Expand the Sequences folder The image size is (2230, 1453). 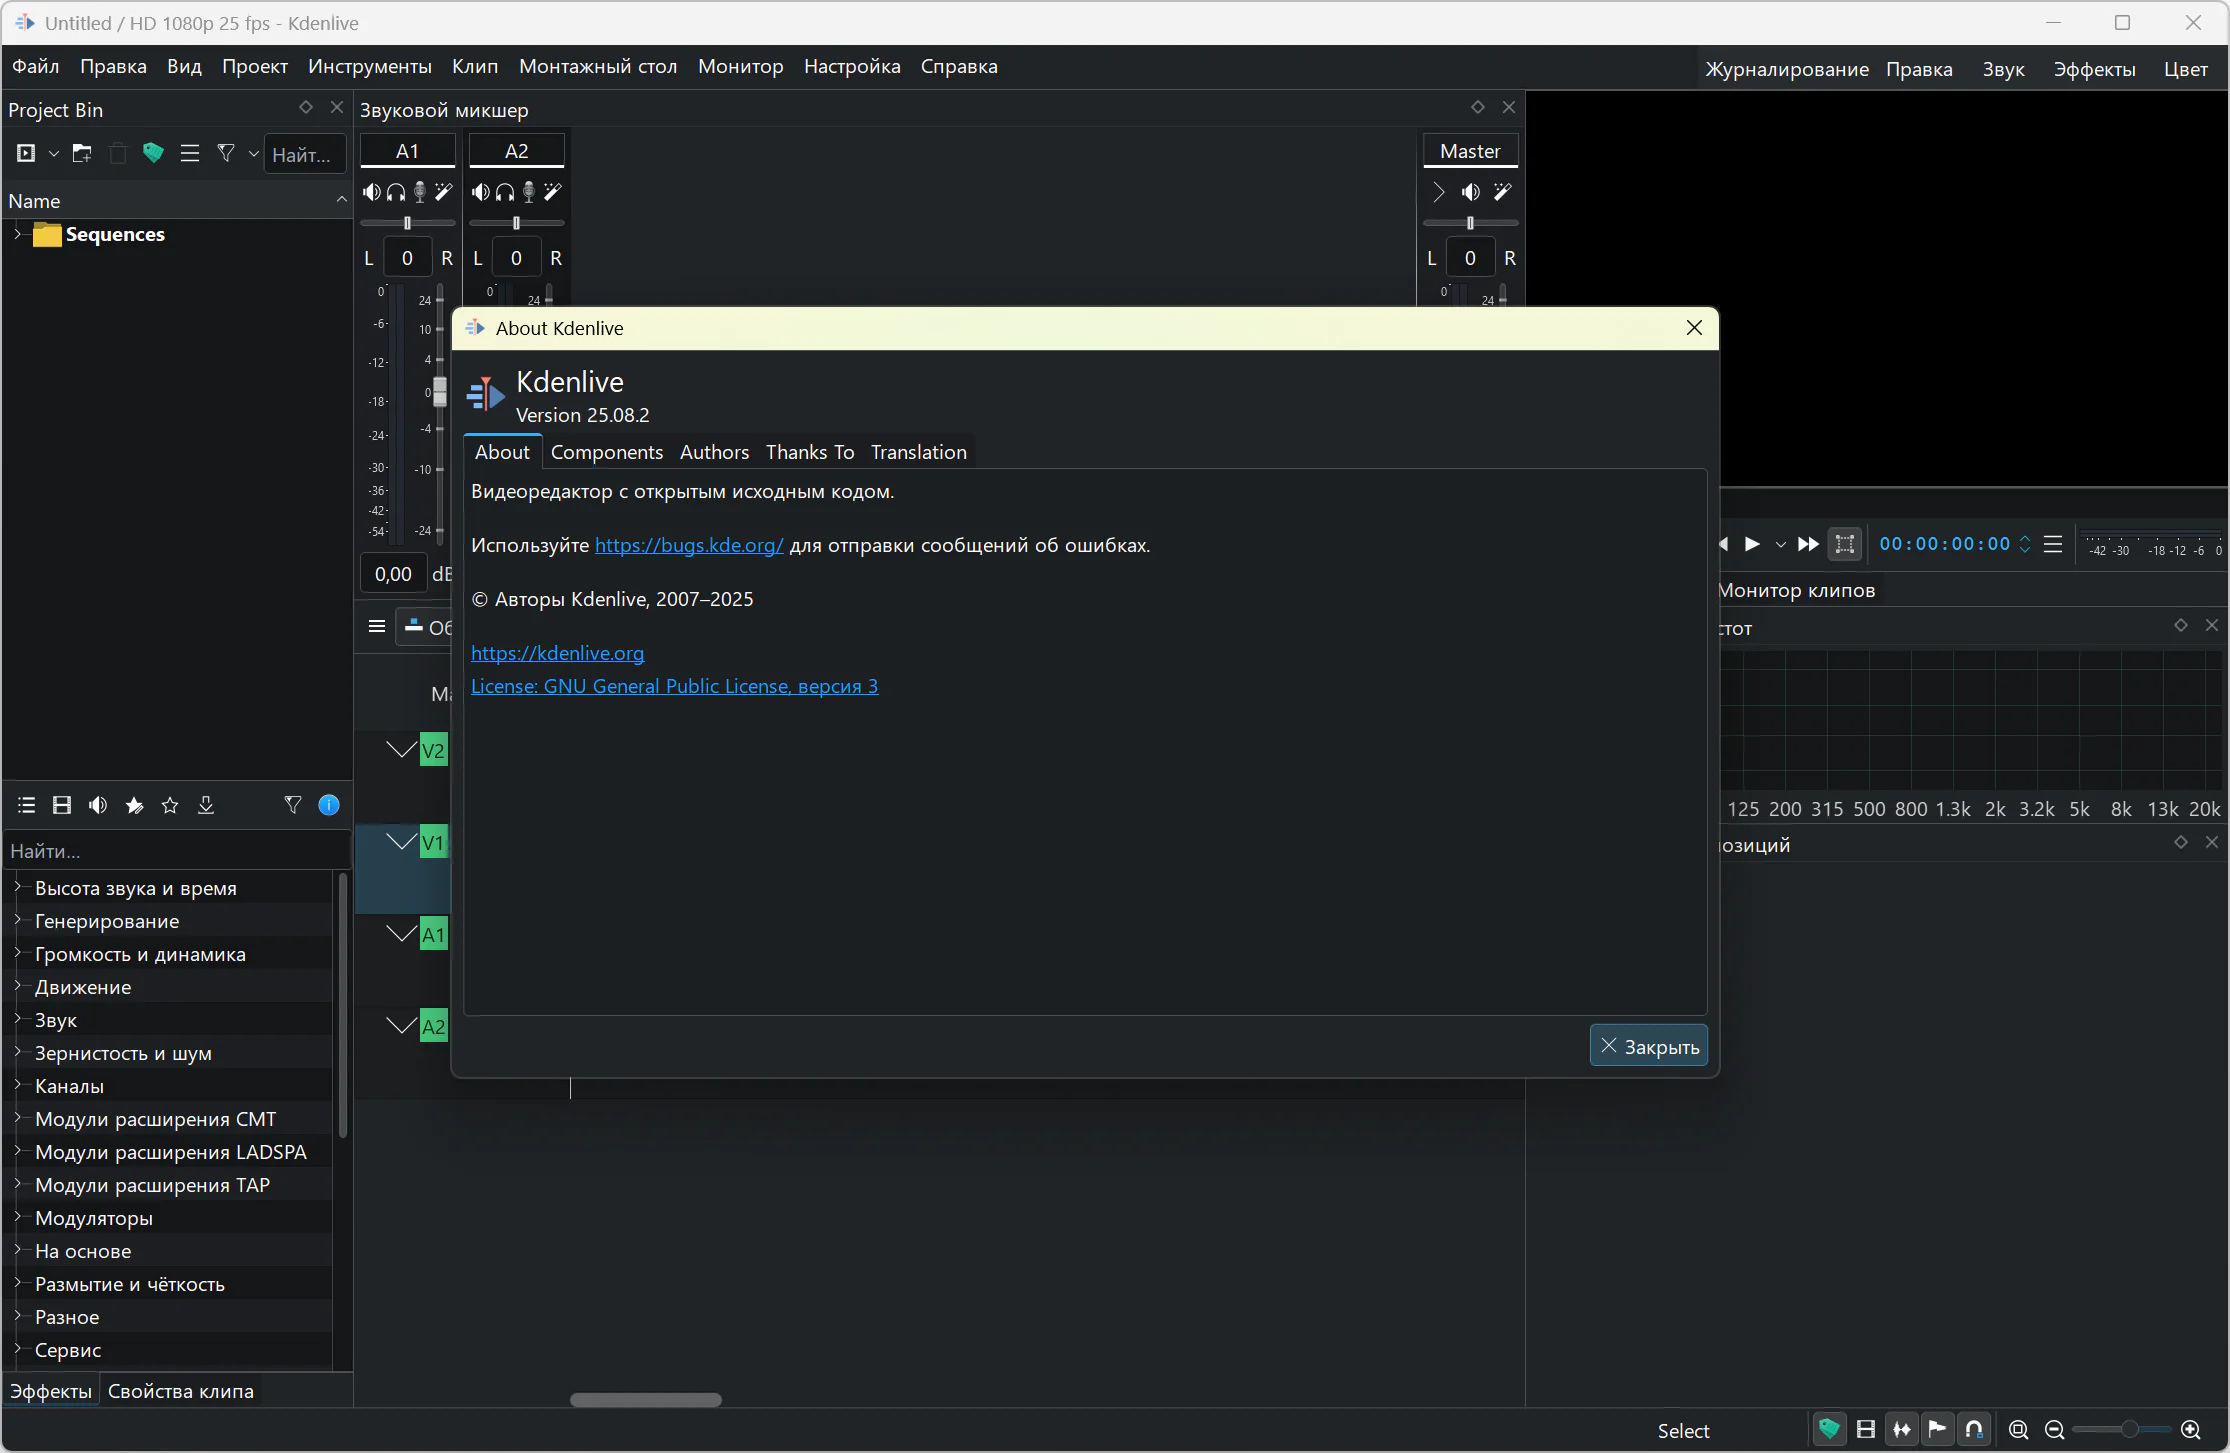pyautogui.click(x=17, y=235)
